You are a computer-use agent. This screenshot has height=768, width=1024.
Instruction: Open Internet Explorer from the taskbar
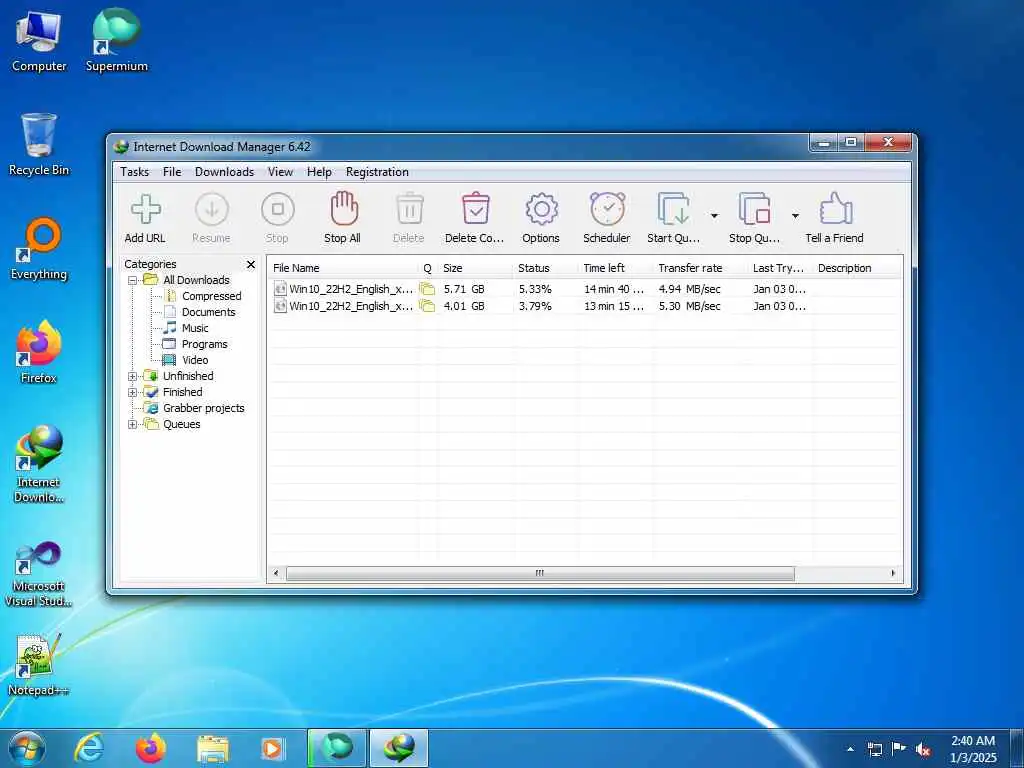pos(89,748)
